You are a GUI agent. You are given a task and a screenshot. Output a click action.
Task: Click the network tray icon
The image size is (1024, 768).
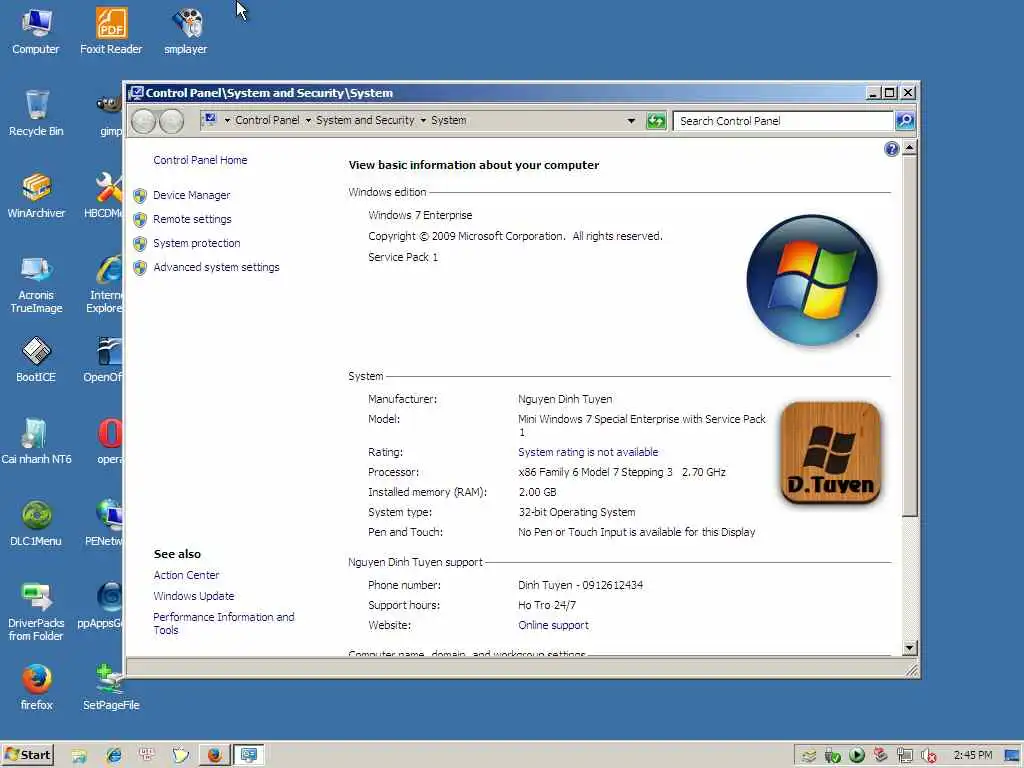point(904,756)
